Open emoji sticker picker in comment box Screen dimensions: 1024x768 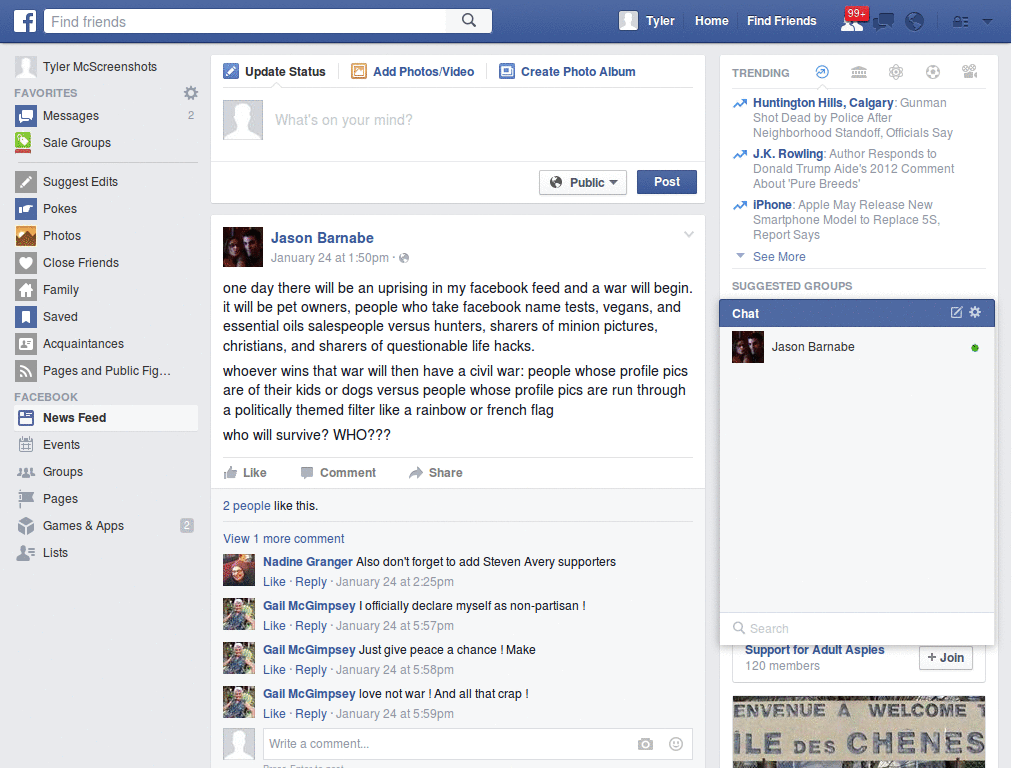tap(676, 744)
